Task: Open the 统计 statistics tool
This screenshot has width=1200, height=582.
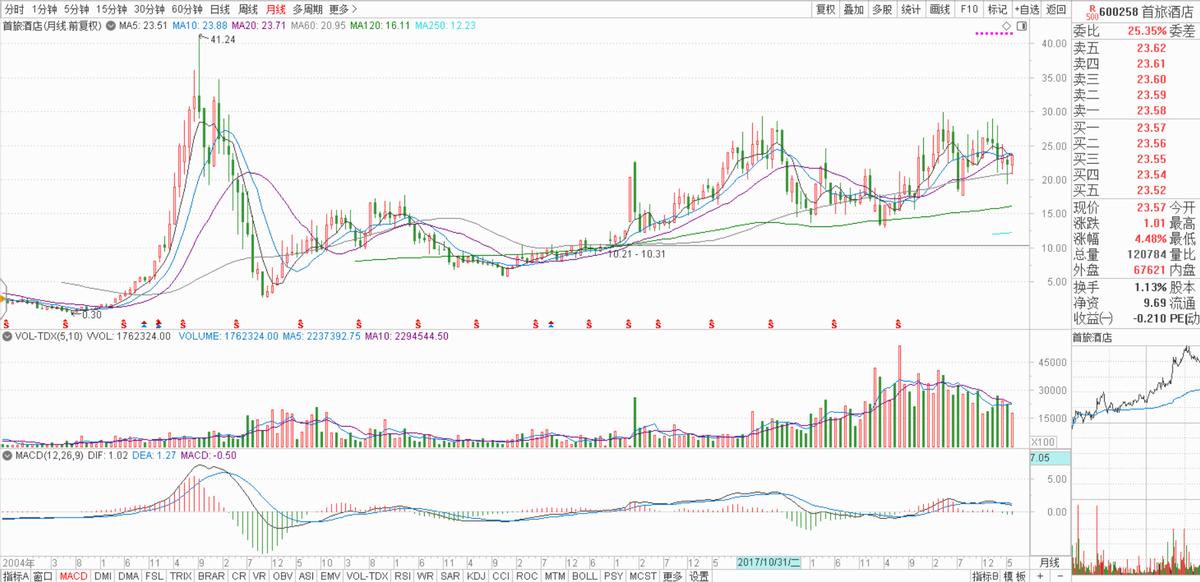Action: (x=911, y=8)
